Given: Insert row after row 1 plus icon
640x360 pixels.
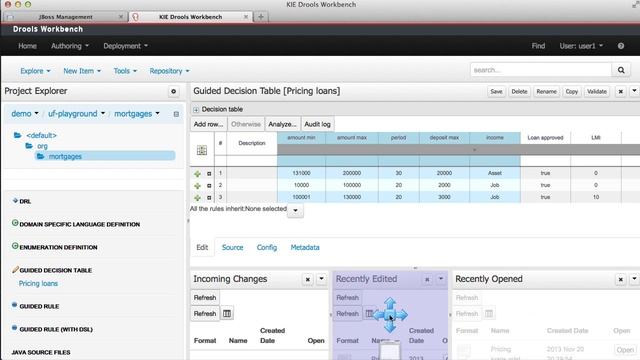Looking at the screenshot, I should [x=198, y=173].
